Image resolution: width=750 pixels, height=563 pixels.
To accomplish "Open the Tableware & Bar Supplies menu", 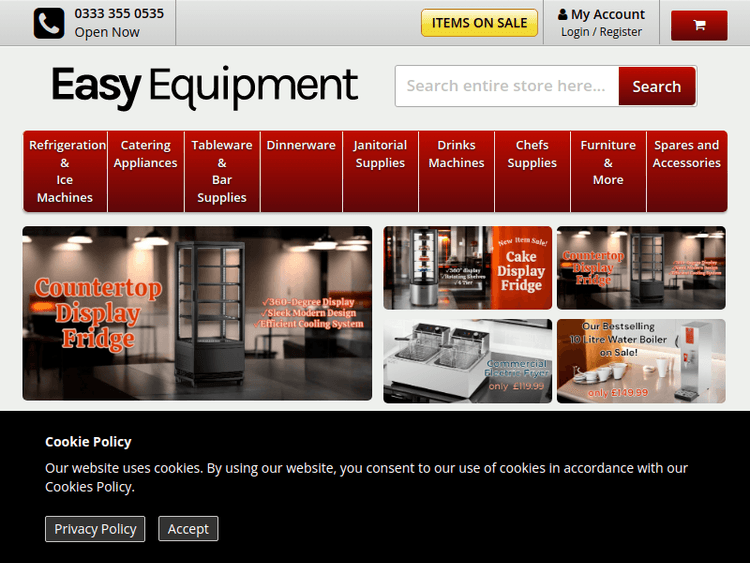I will [222, 171].
